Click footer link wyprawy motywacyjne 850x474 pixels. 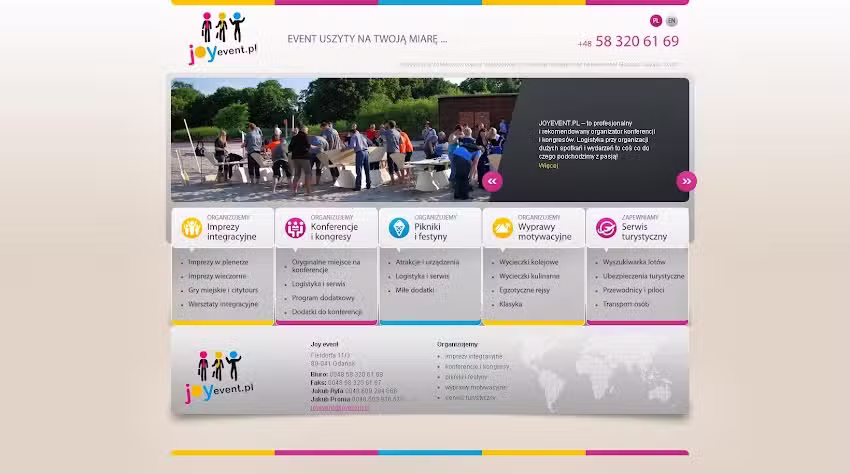476,387
